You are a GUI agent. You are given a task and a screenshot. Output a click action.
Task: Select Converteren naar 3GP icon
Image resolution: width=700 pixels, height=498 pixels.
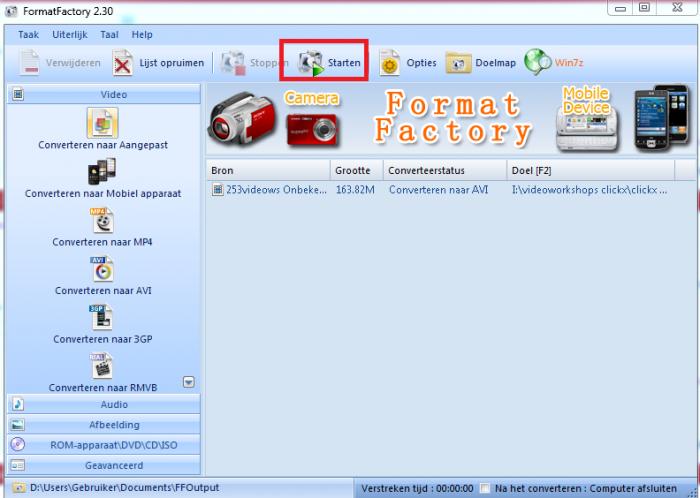(x=101, y=318)
